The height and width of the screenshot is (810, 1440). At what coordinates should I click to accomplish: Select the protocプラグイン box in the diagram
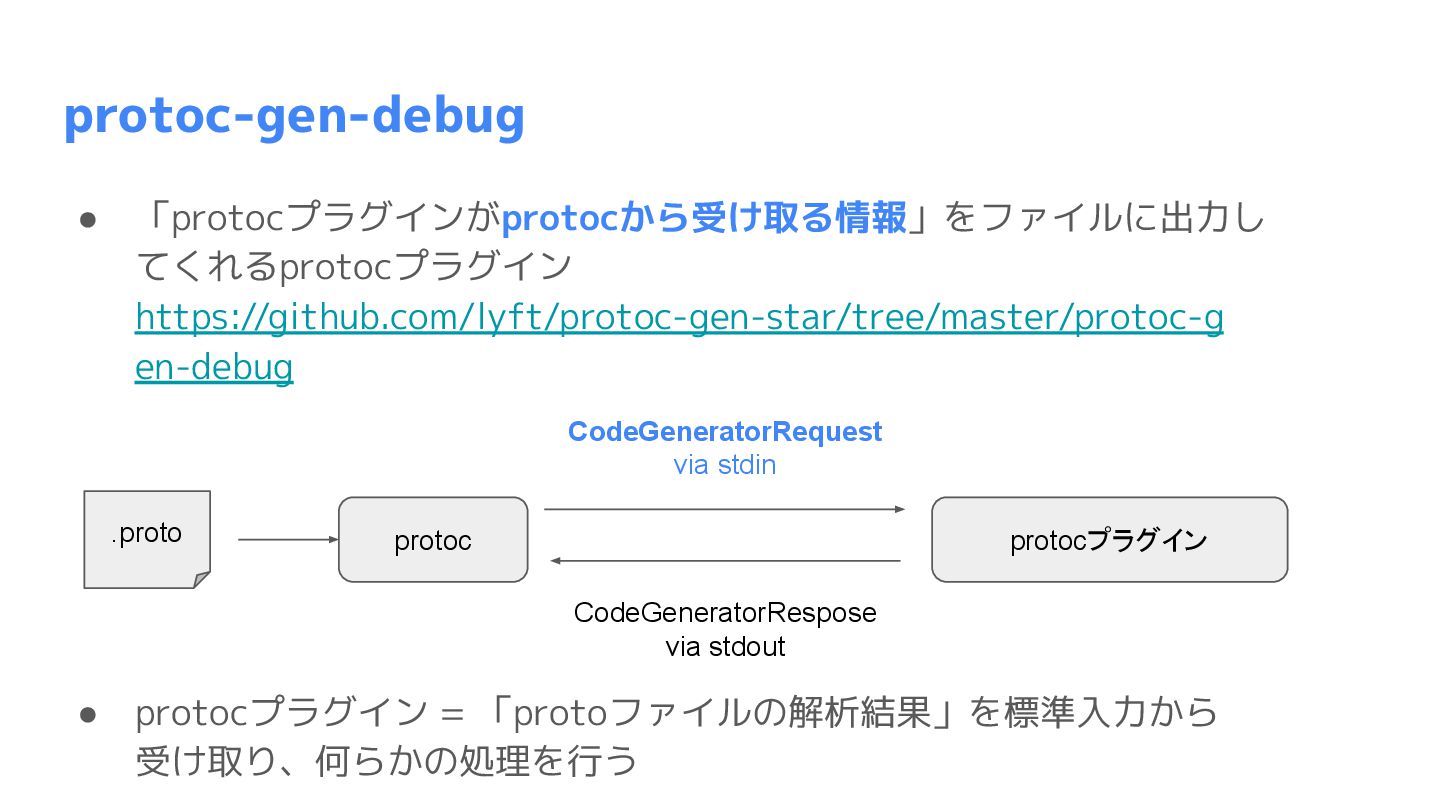[1109, 540]
